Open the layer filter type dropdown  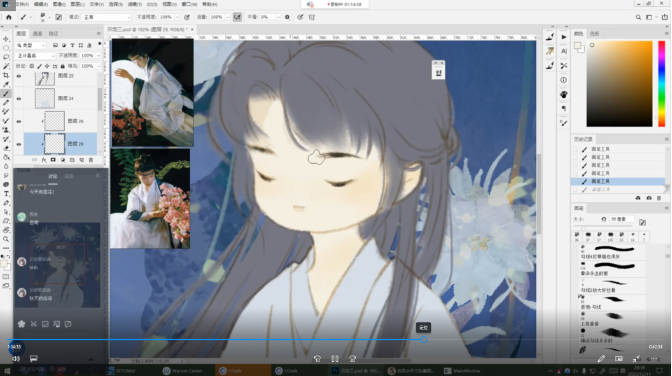(x=31, y=45)
